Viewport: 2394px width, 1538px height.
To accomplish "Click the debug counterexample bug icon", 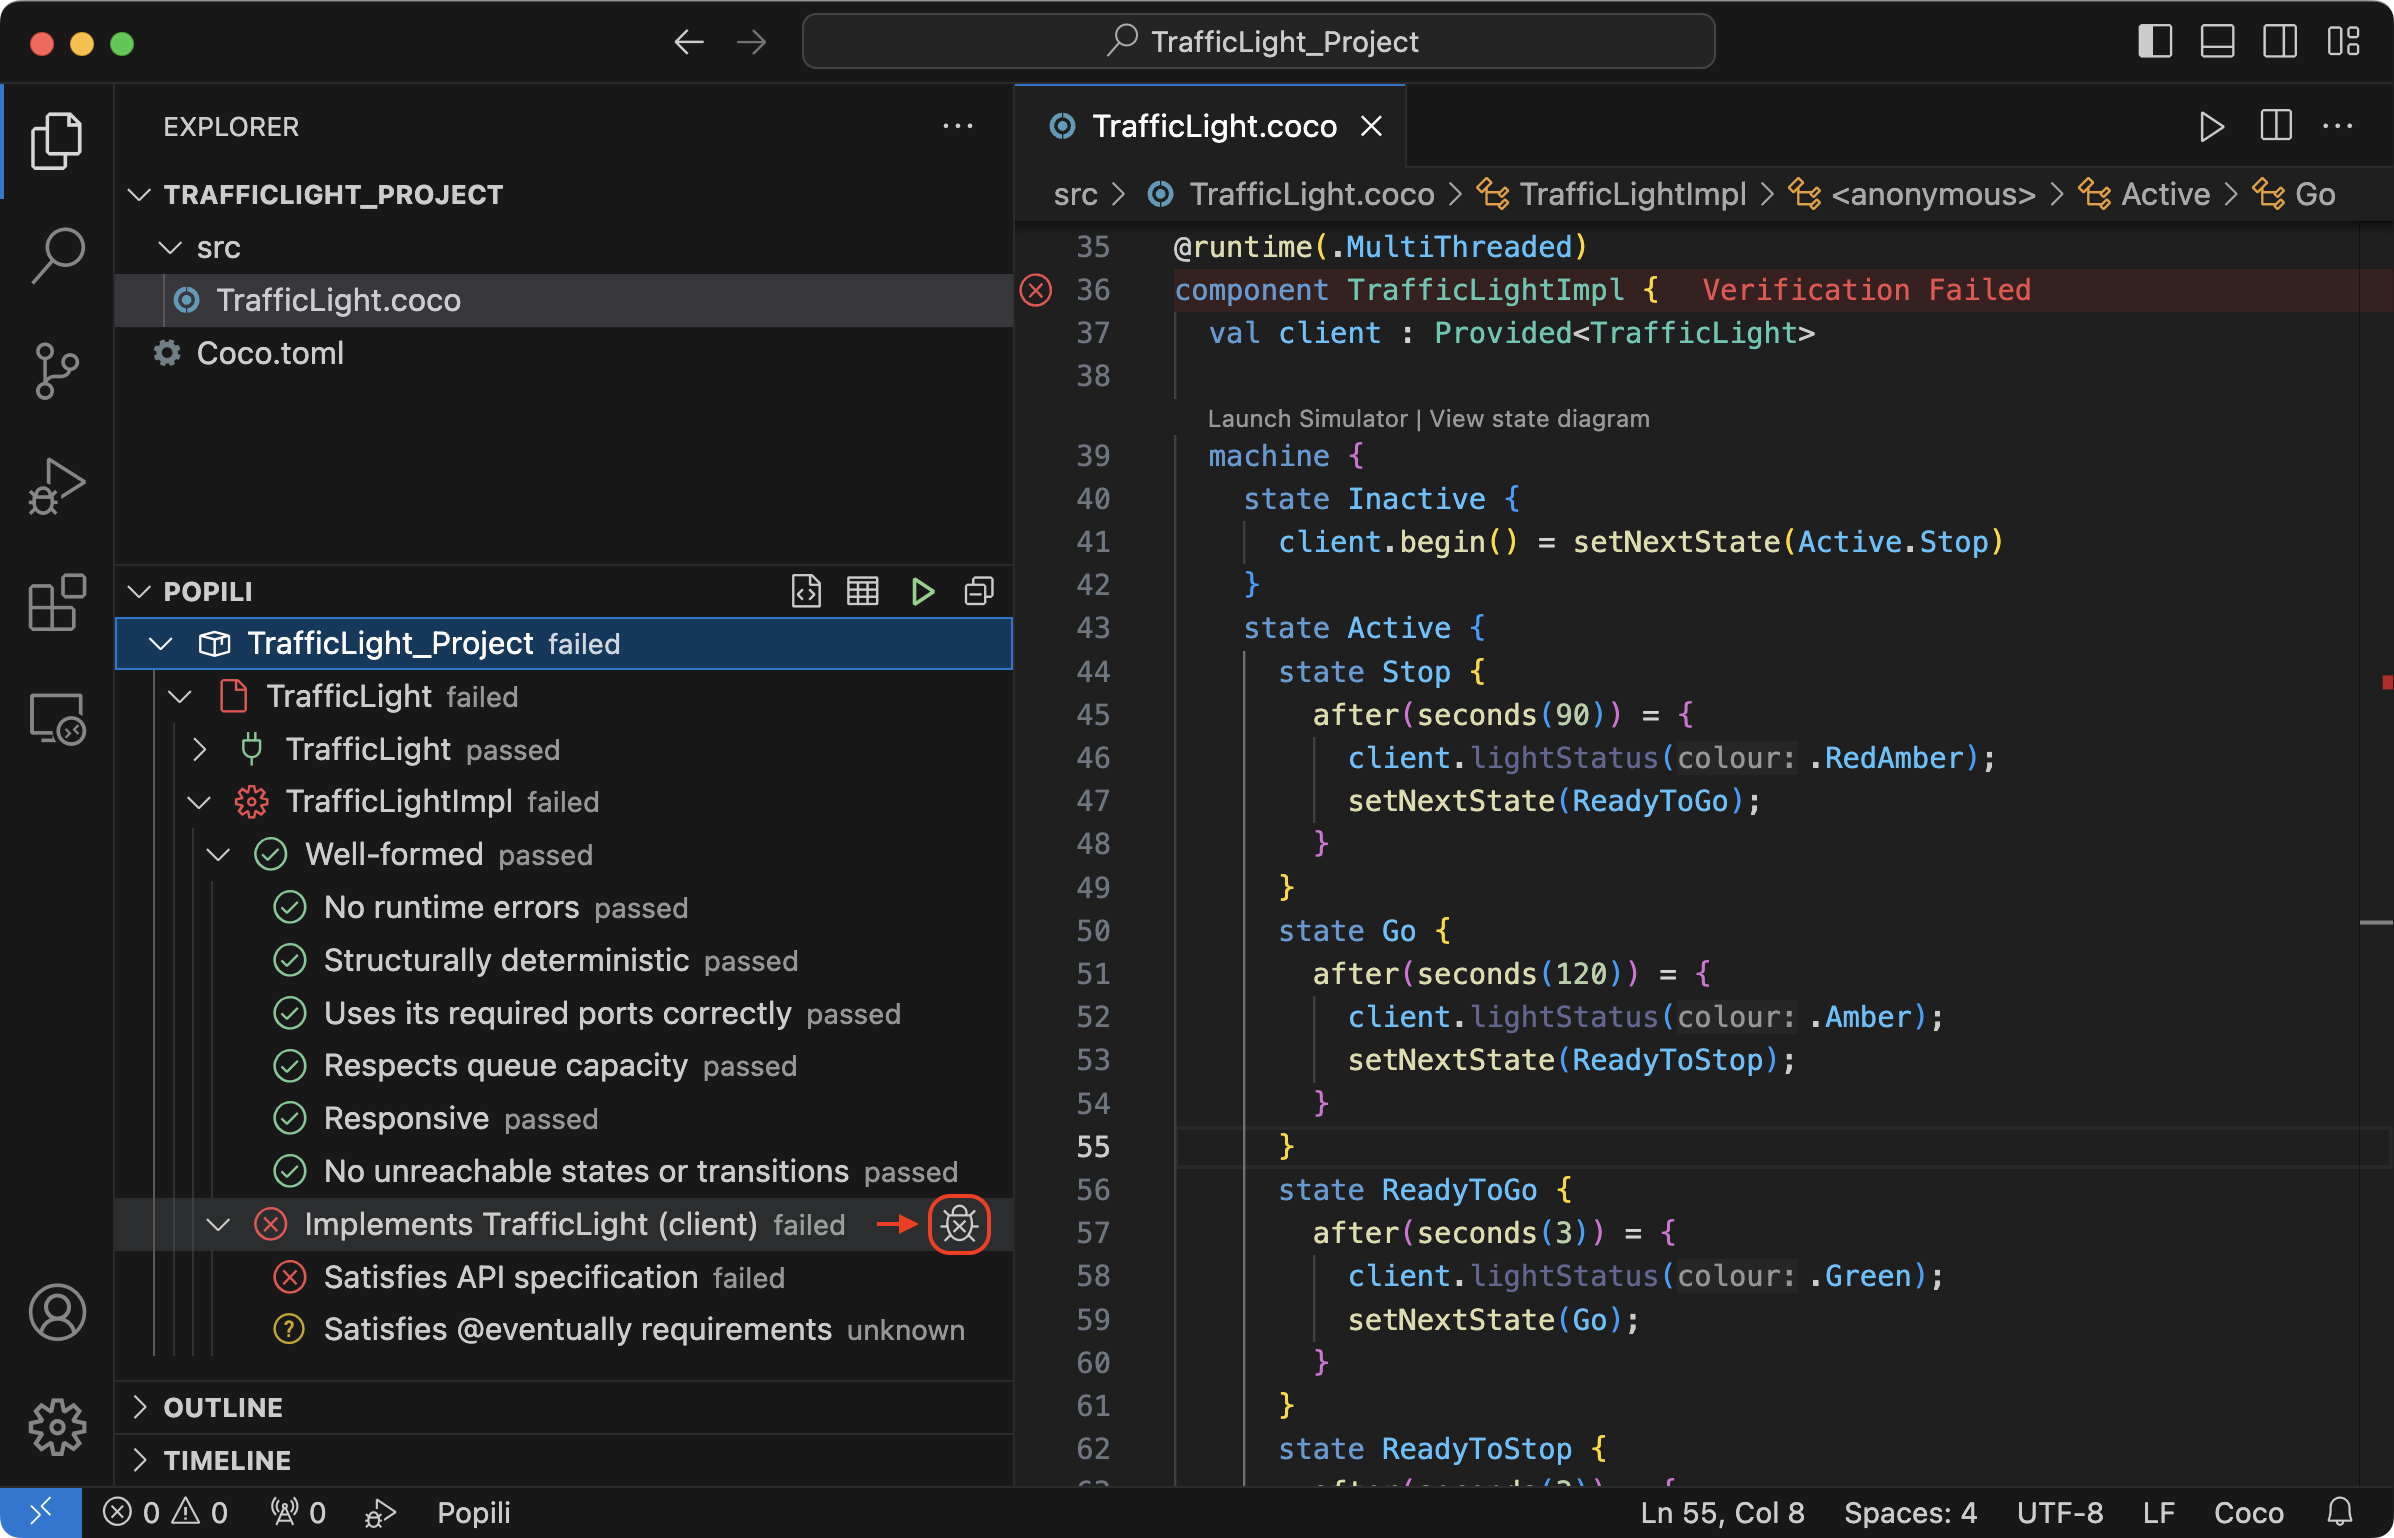I will tap(959, 1224).
